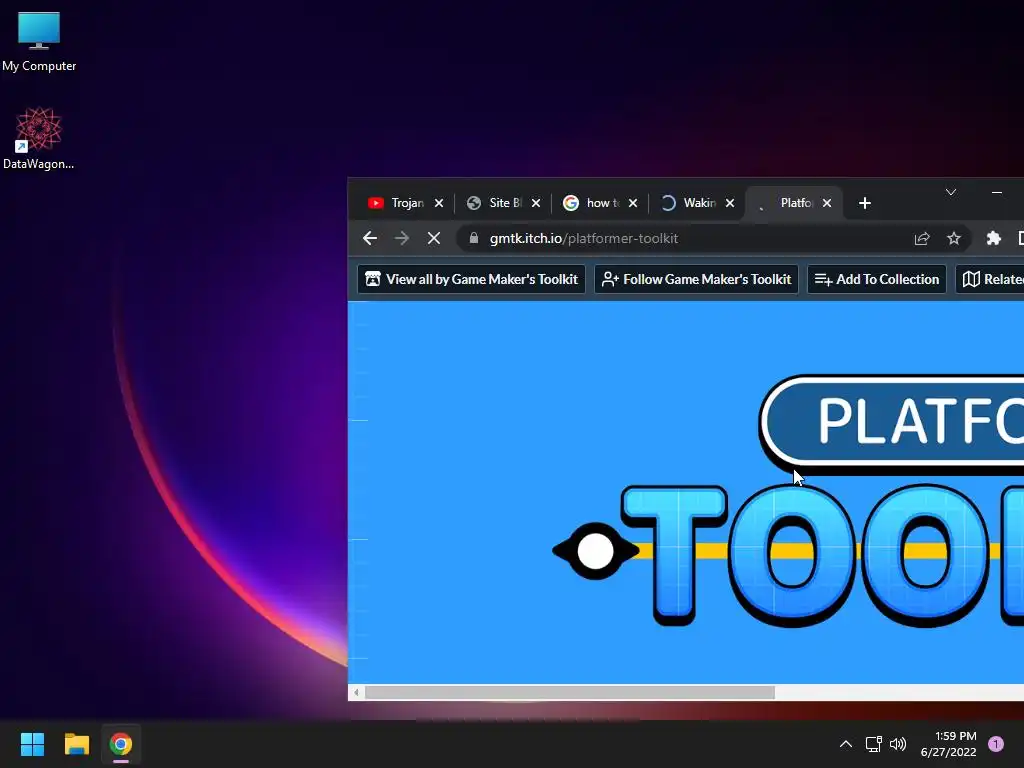Click the scrollbar left arrow
Screen dimensions: 1024x768
tap(356, 692)
